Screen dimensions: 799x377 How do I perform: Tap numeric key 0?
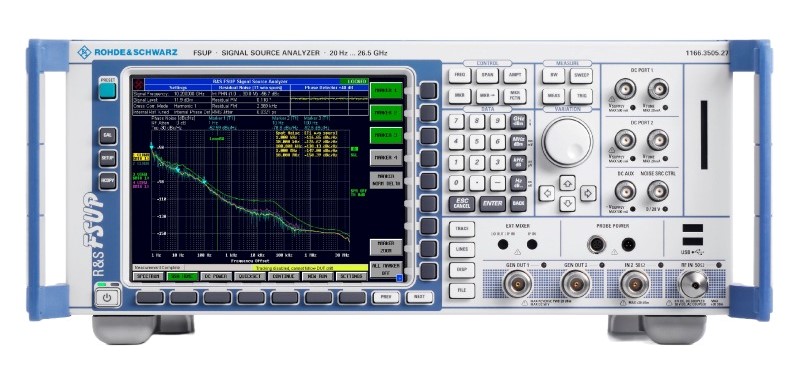pos(456,183)
